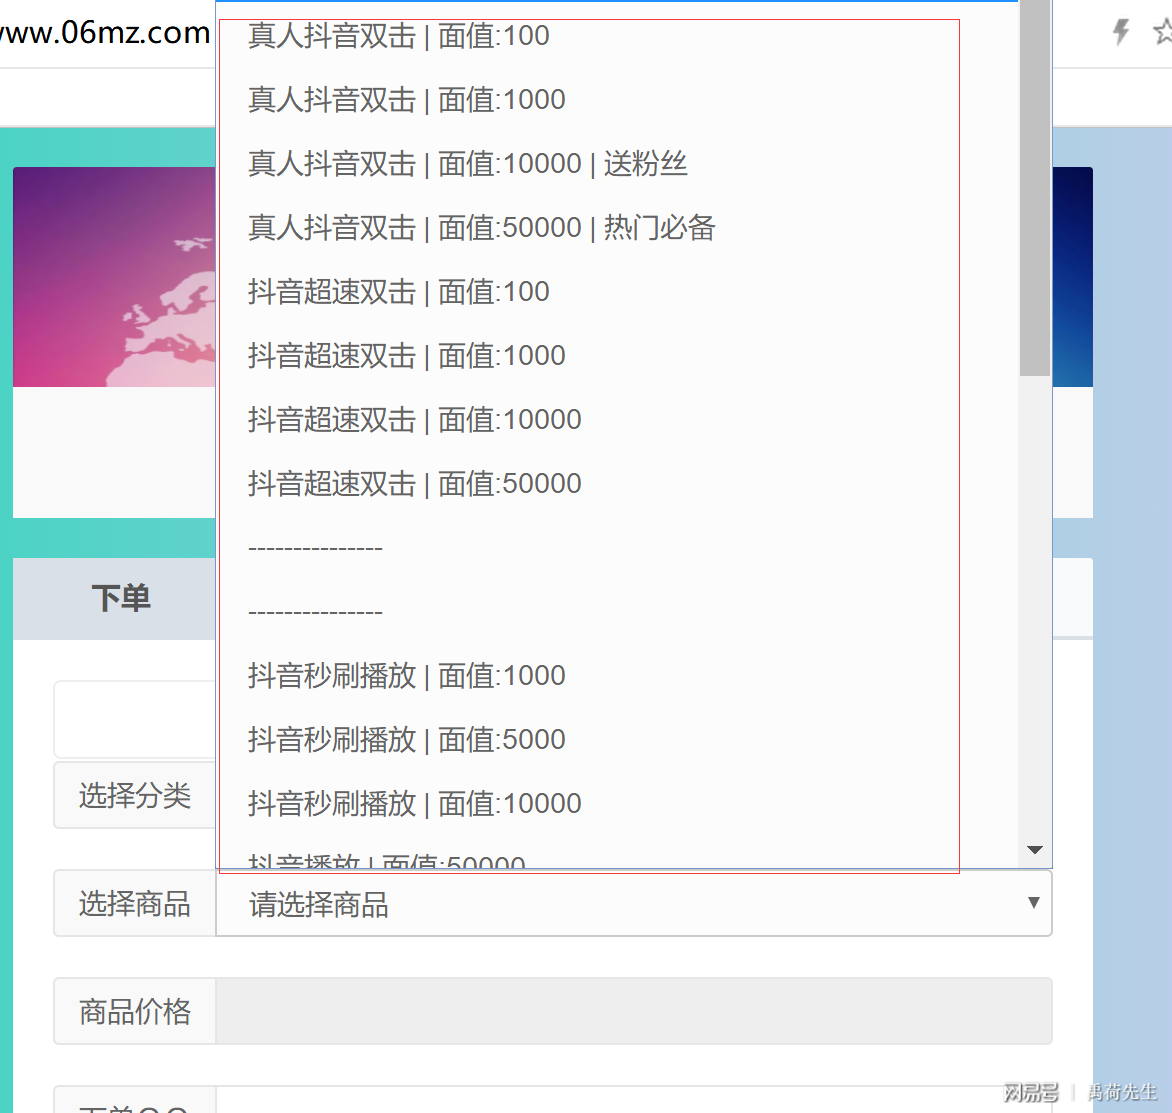
Task: Select option 真人抖音双击 面值:1000
Action: pyautogui.click(x=405, y=99)
